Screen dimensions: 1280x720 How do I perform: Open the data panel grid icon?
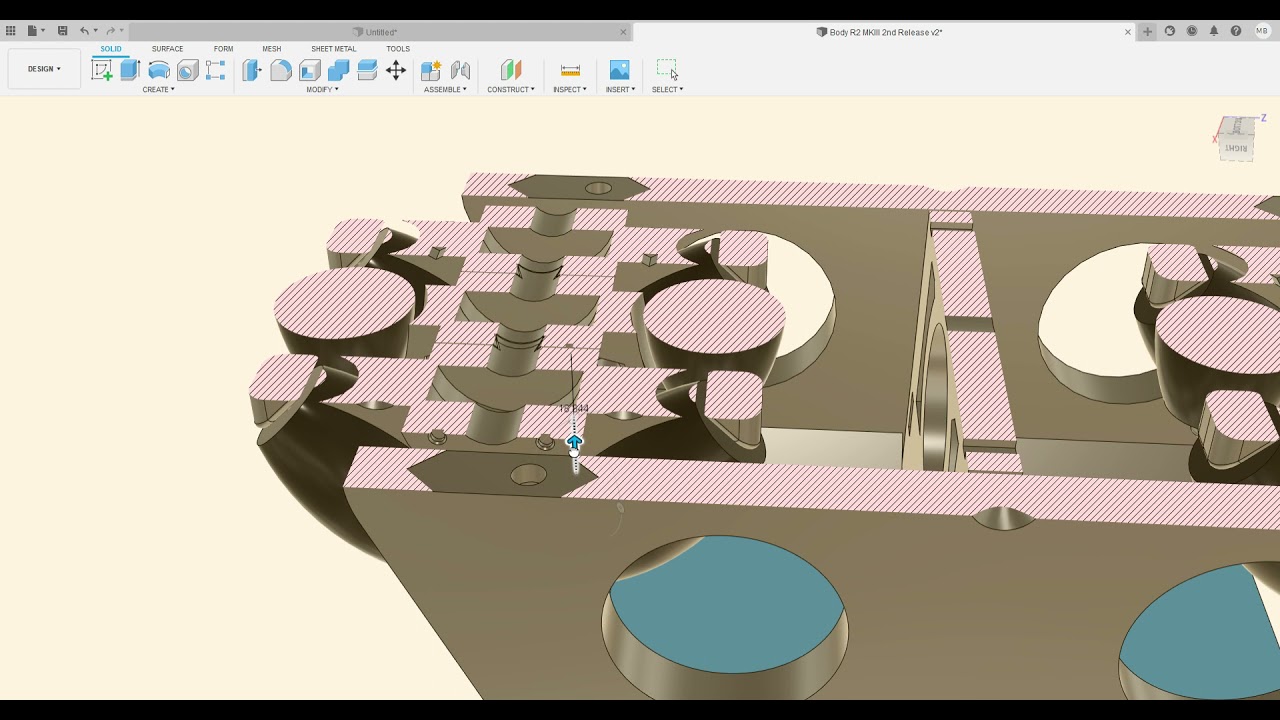(11, 31)
